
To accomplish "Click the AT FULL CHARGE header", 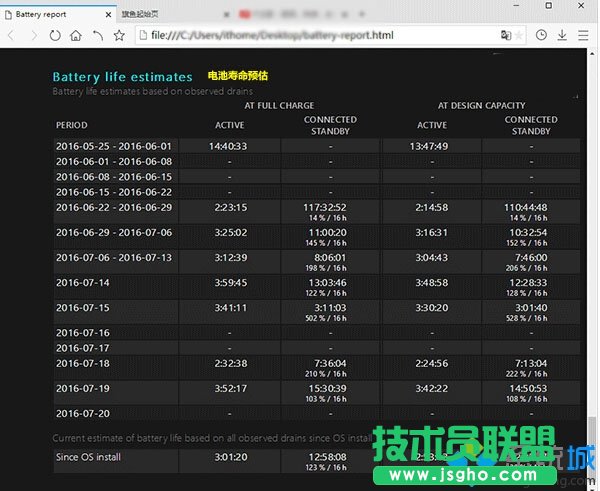I will pos(279,105).
